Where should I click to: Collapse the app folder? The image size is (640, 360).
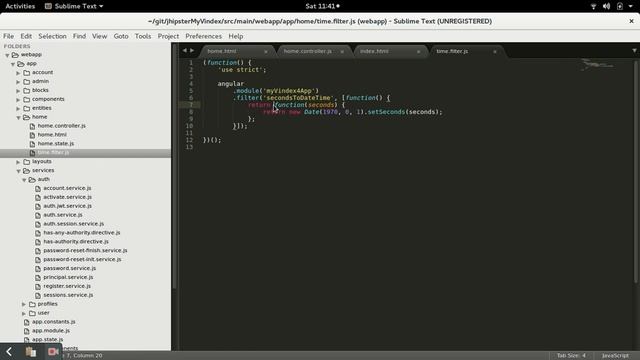tap(13, 64)
